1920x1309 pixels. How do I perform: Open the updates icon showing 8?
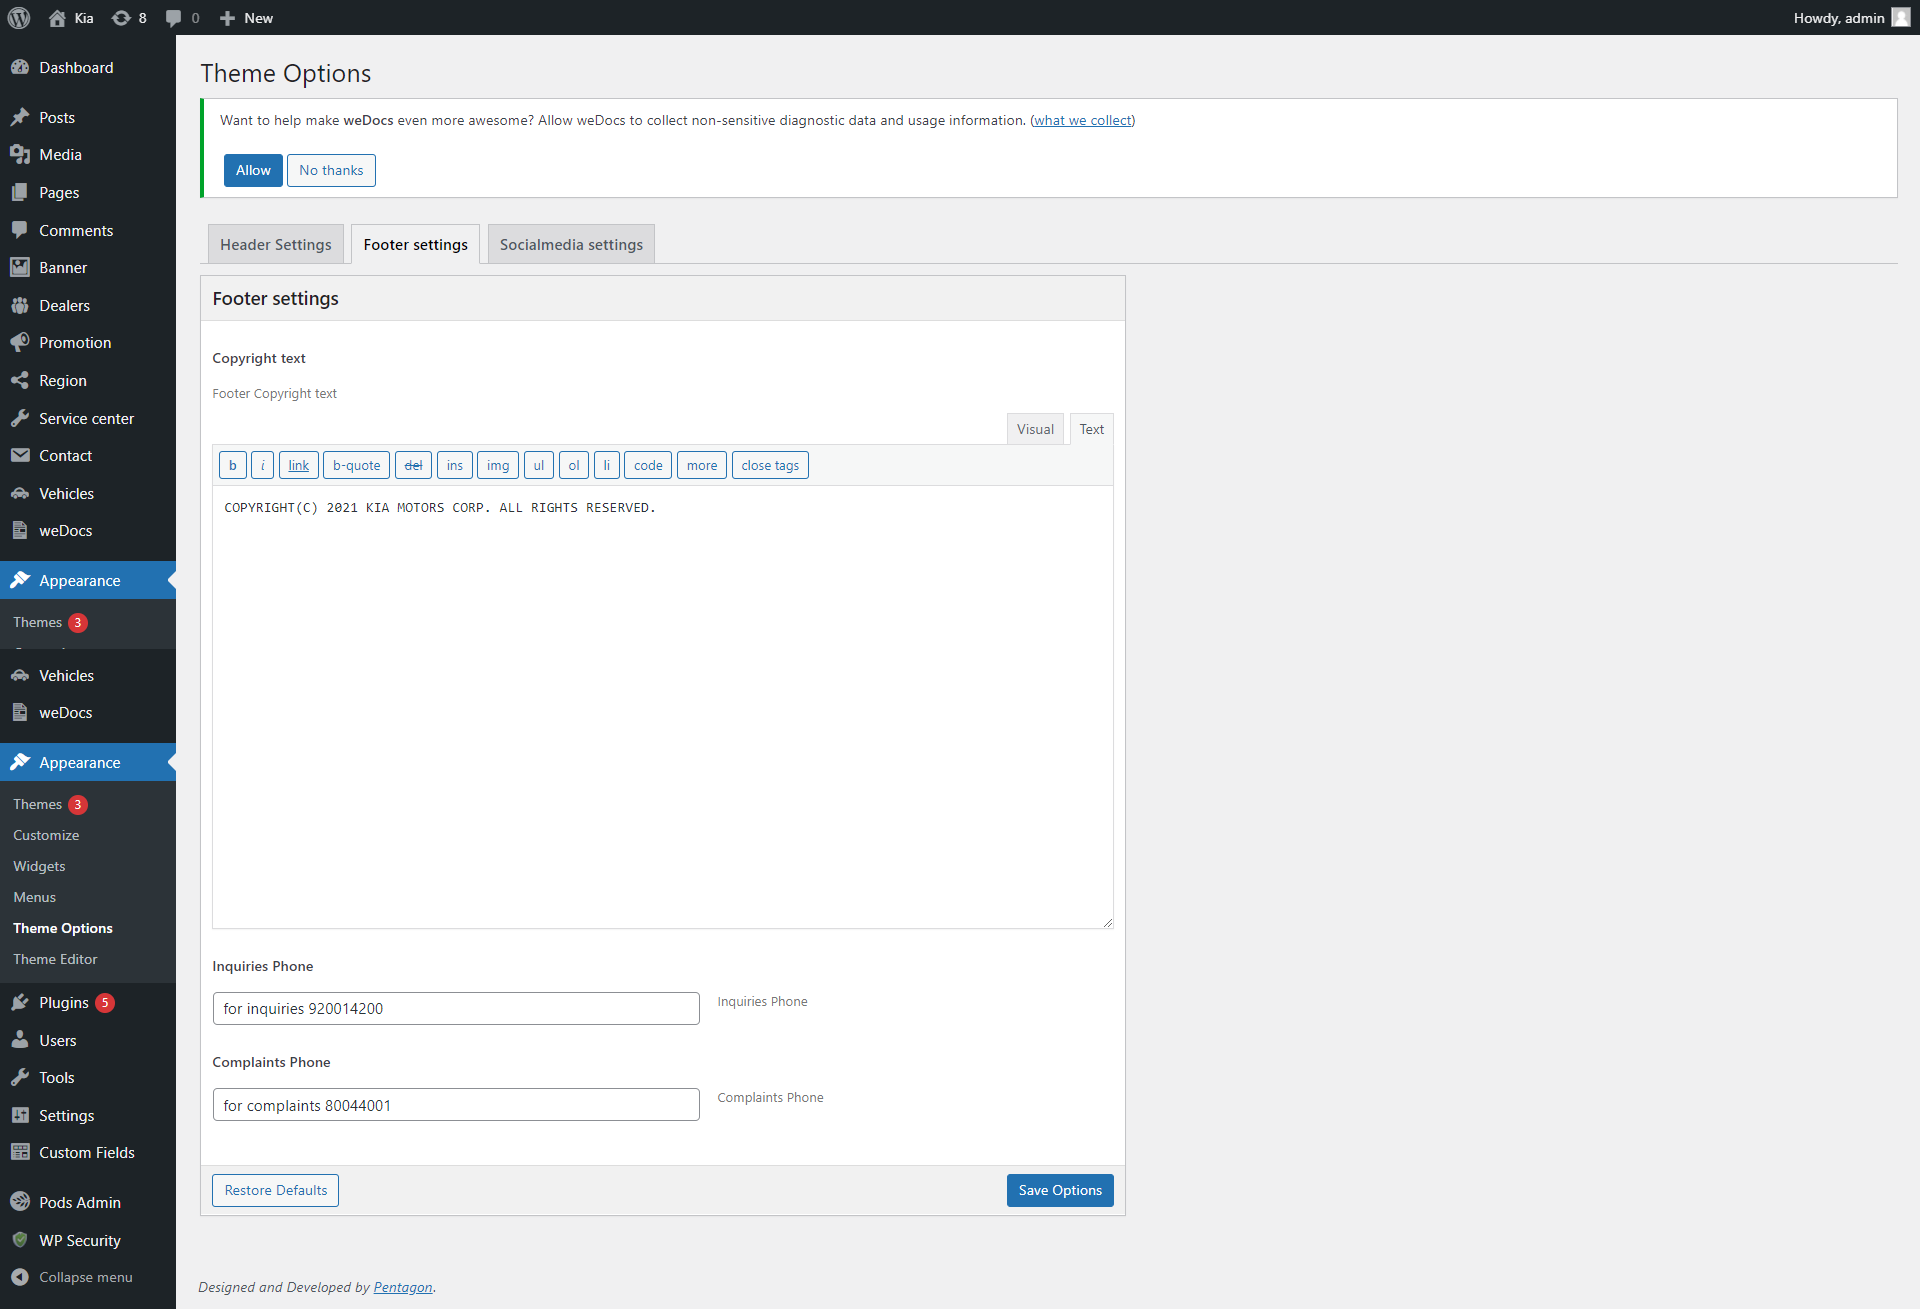121,18
